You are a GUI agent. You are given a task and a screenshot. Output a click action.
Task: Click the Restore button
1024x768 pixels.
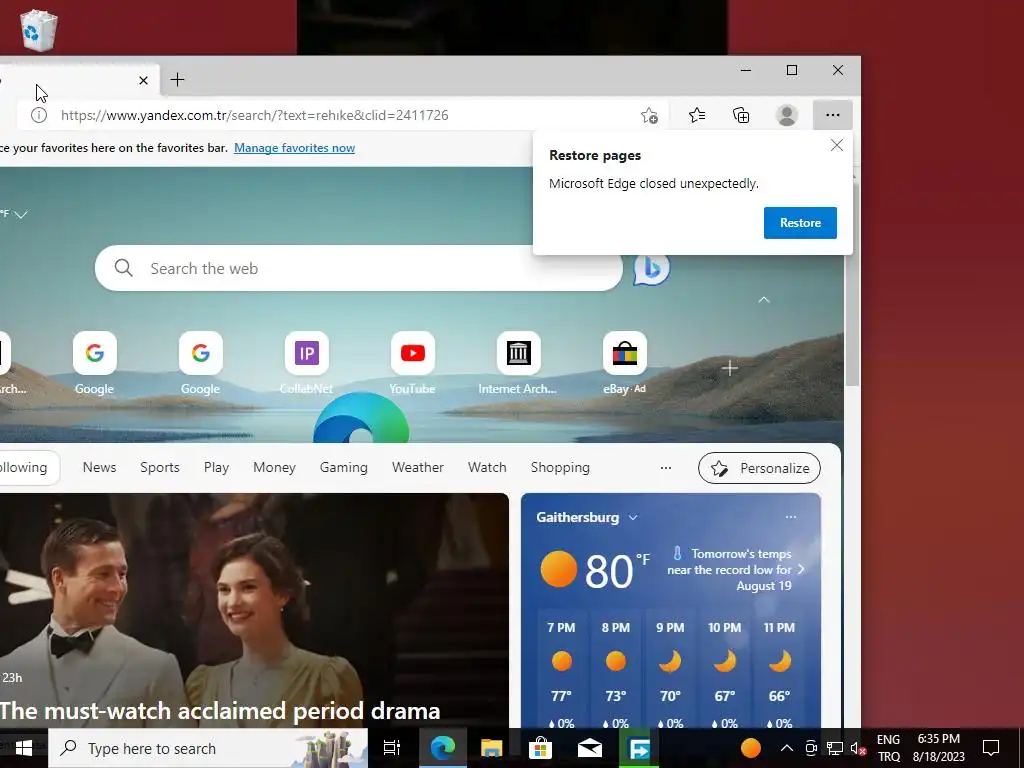[800, 223]
